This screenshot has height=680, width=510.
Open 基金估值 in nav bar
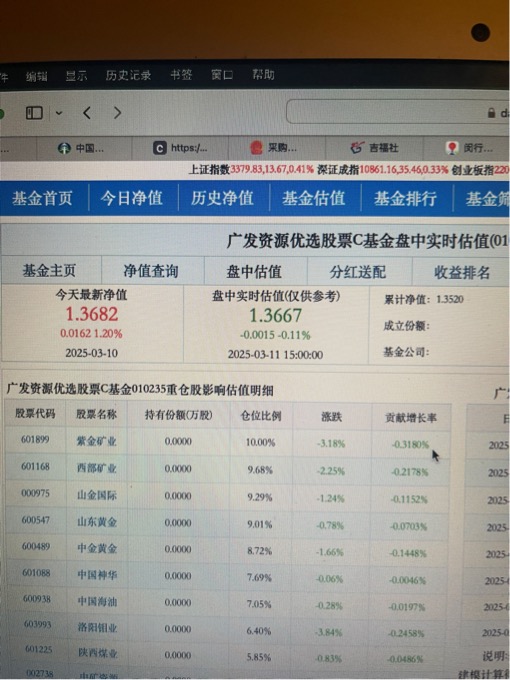coord(314,199)
